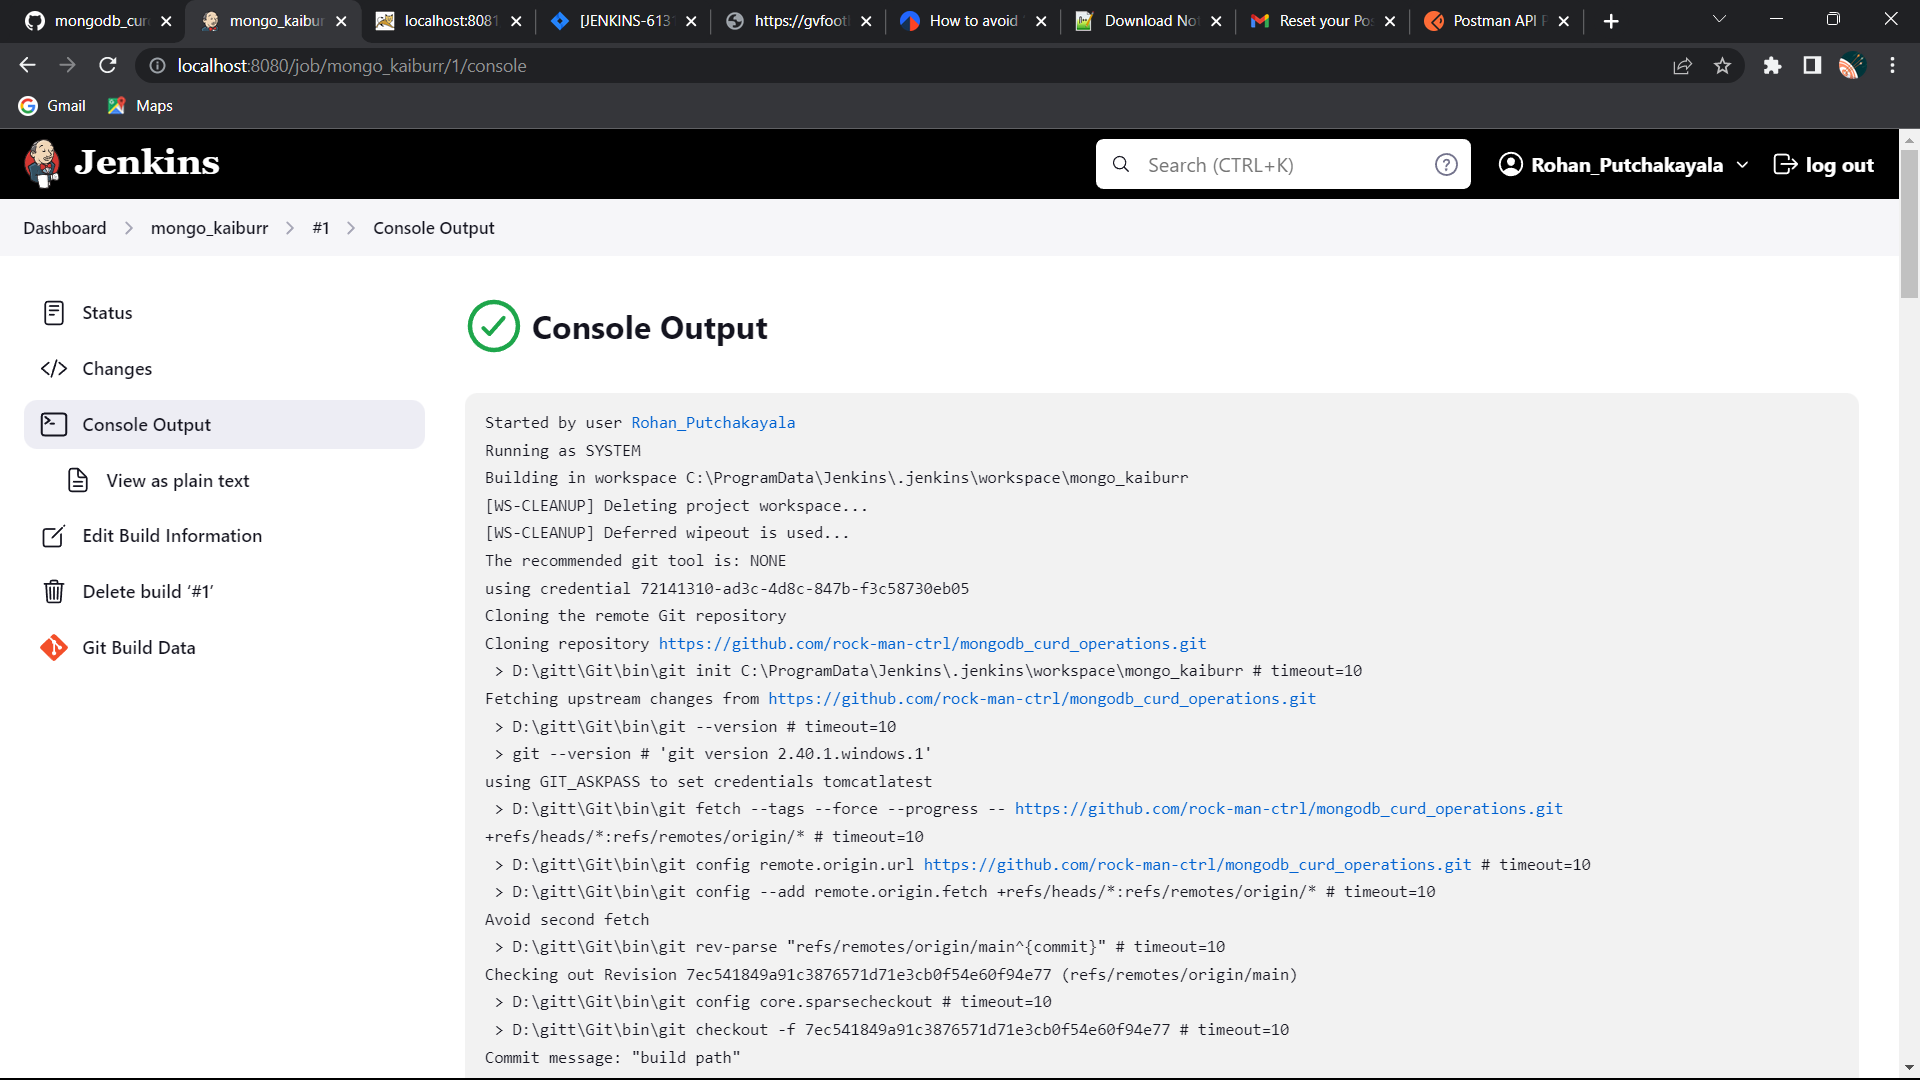Click the Git Build Data icon
The image size is (1920, 1080).
click(53, 647)
